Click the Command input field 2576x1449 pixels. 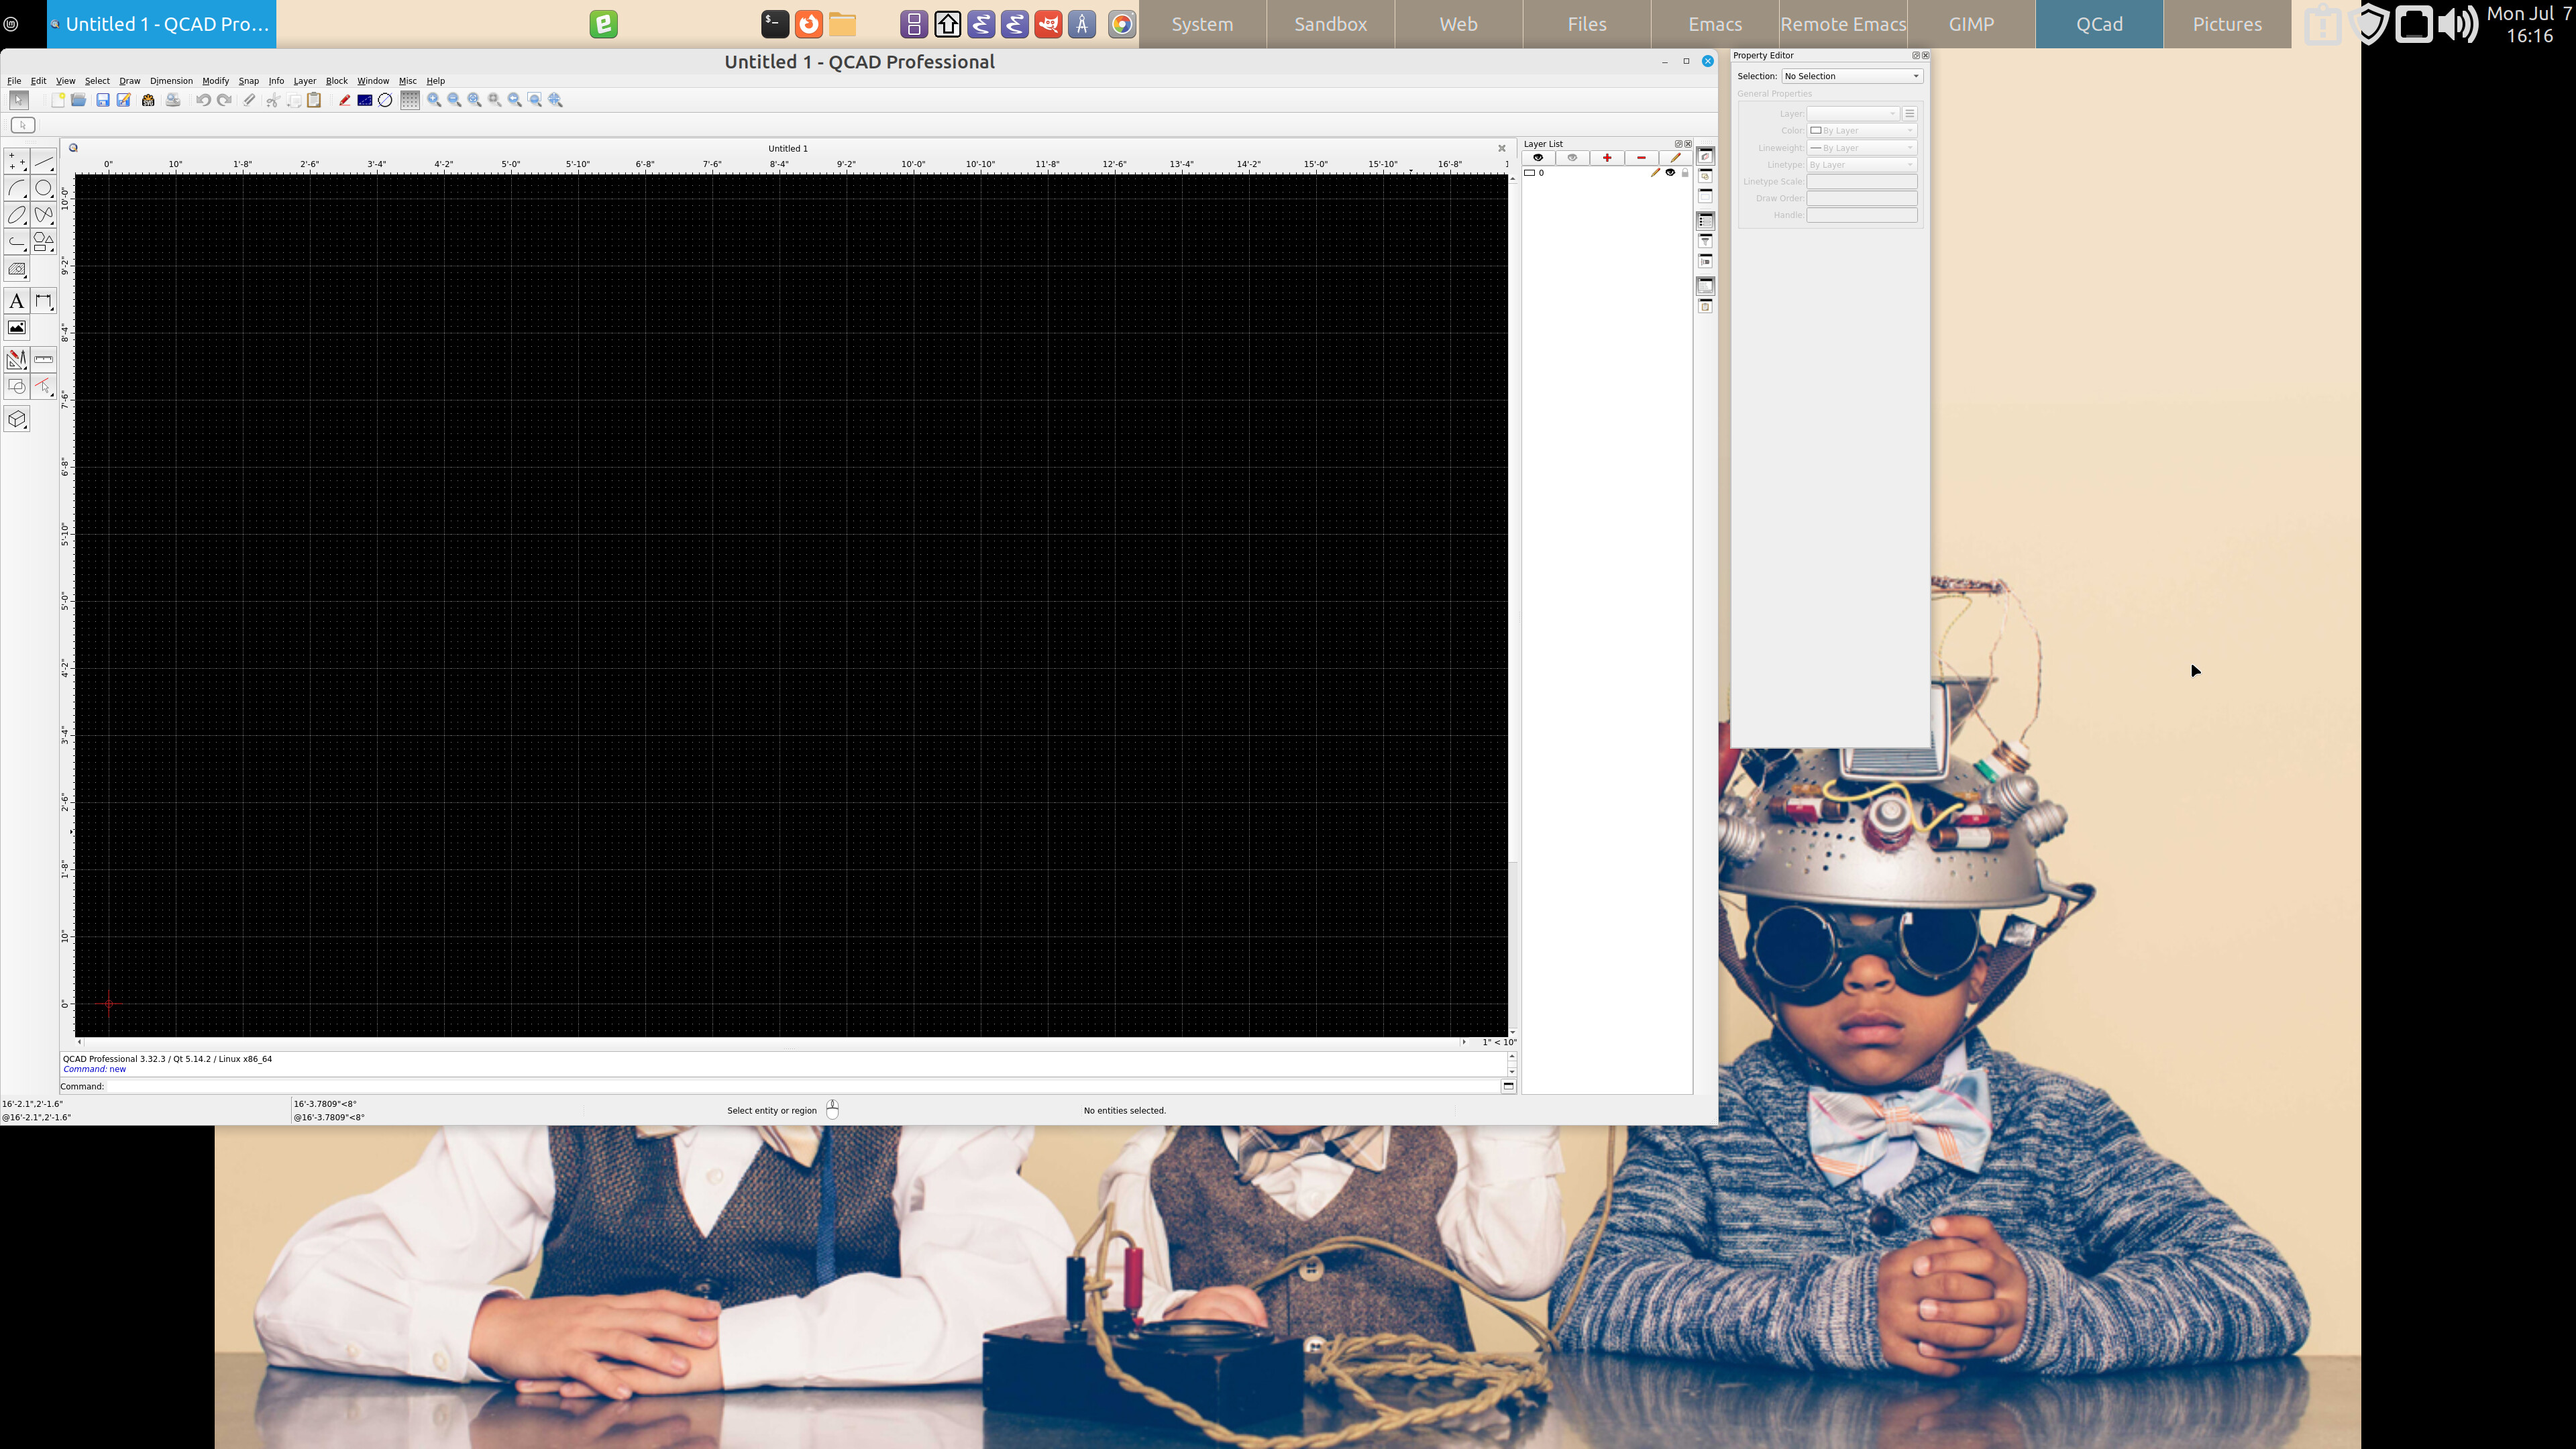pos(800,1086)
